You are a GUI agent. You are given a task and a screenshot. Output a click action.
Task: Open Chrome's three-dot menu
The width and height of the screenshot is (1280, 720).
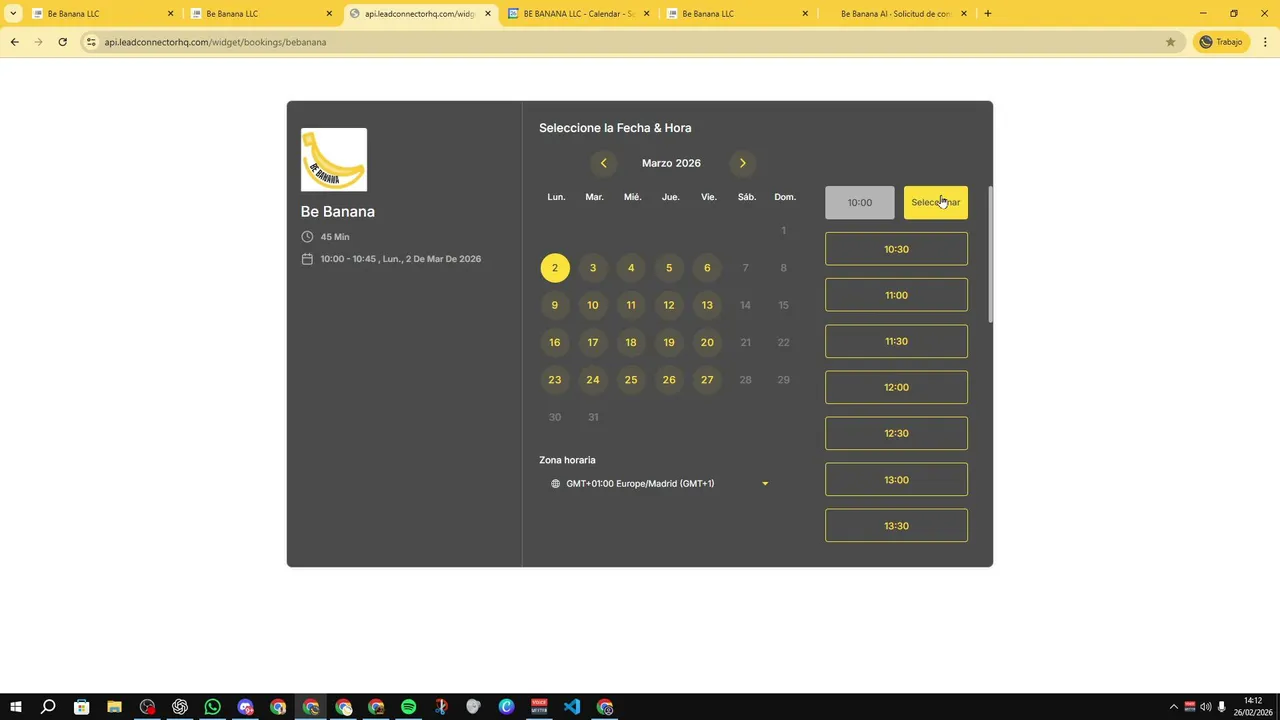1265,42
